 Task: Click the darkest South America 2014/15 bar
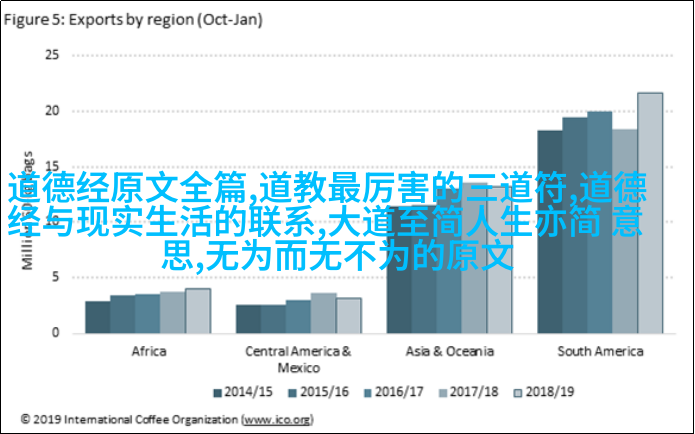pos(549,231)
